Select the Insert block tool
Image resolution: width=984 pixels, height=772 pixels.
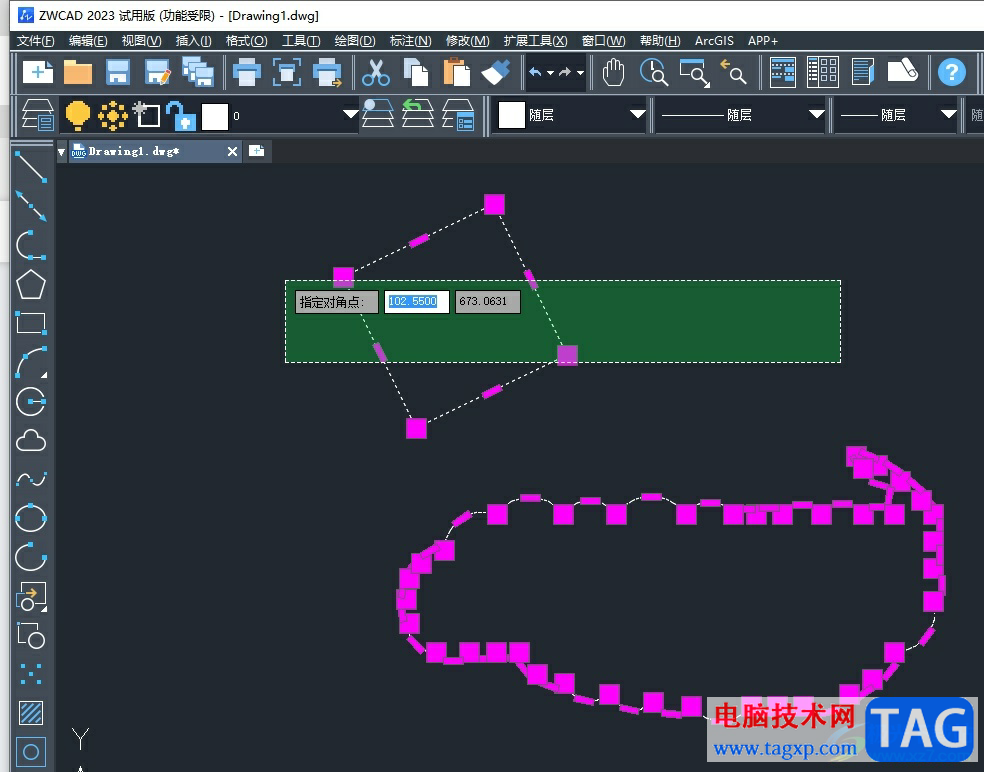click(x=31, y=597)
